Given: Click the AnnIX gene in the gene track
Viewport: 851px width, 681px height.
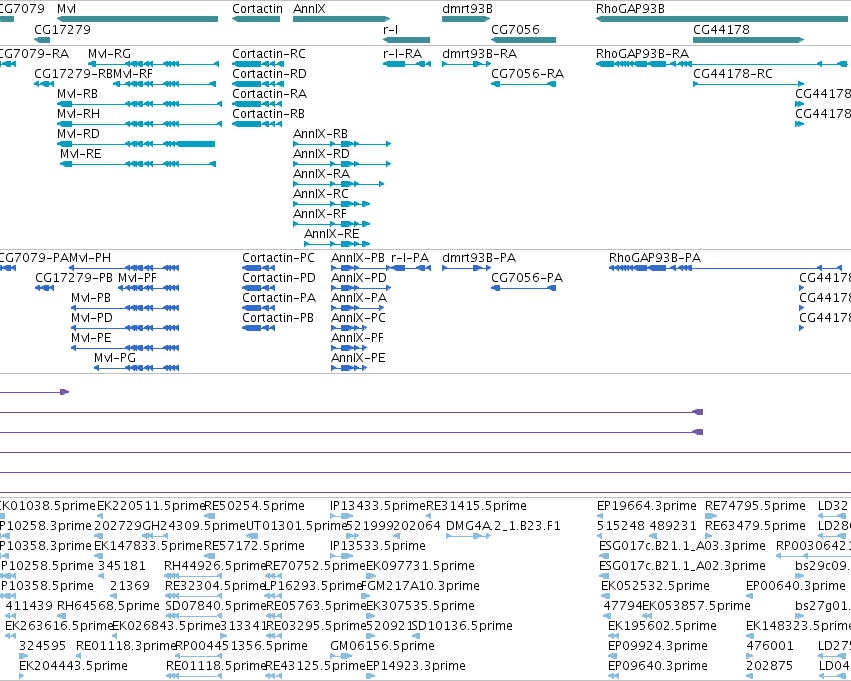Looking at the screenshot, I should [341, 19].
